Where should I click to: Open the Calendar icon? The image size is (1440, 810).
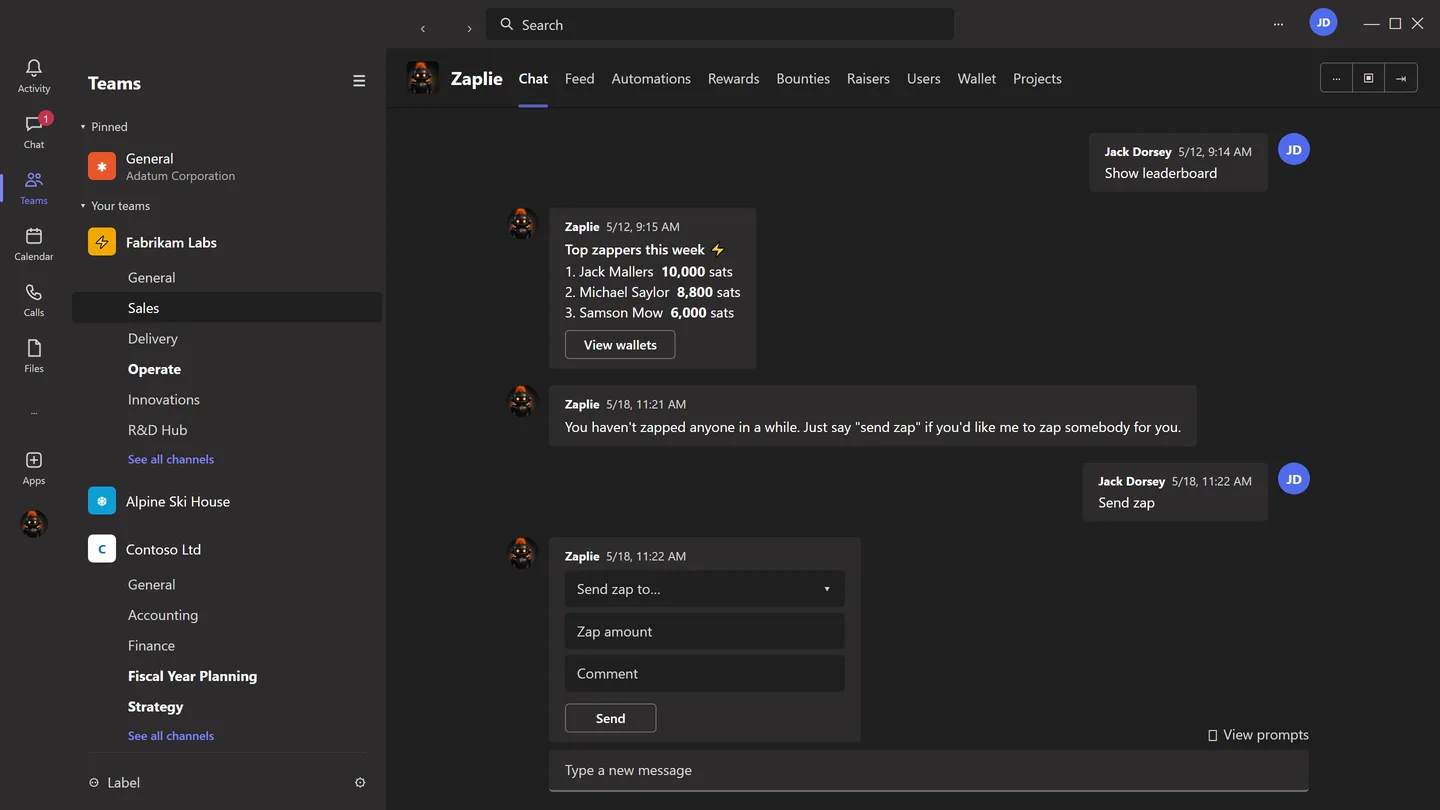point(34,236)
